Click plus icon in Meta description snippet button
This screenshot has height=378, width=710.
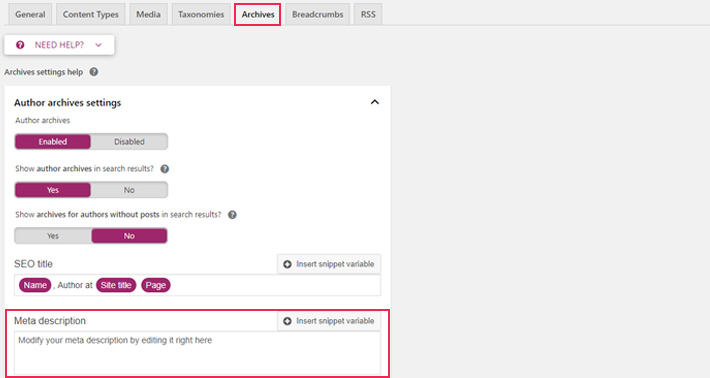[x=287, y=321]
